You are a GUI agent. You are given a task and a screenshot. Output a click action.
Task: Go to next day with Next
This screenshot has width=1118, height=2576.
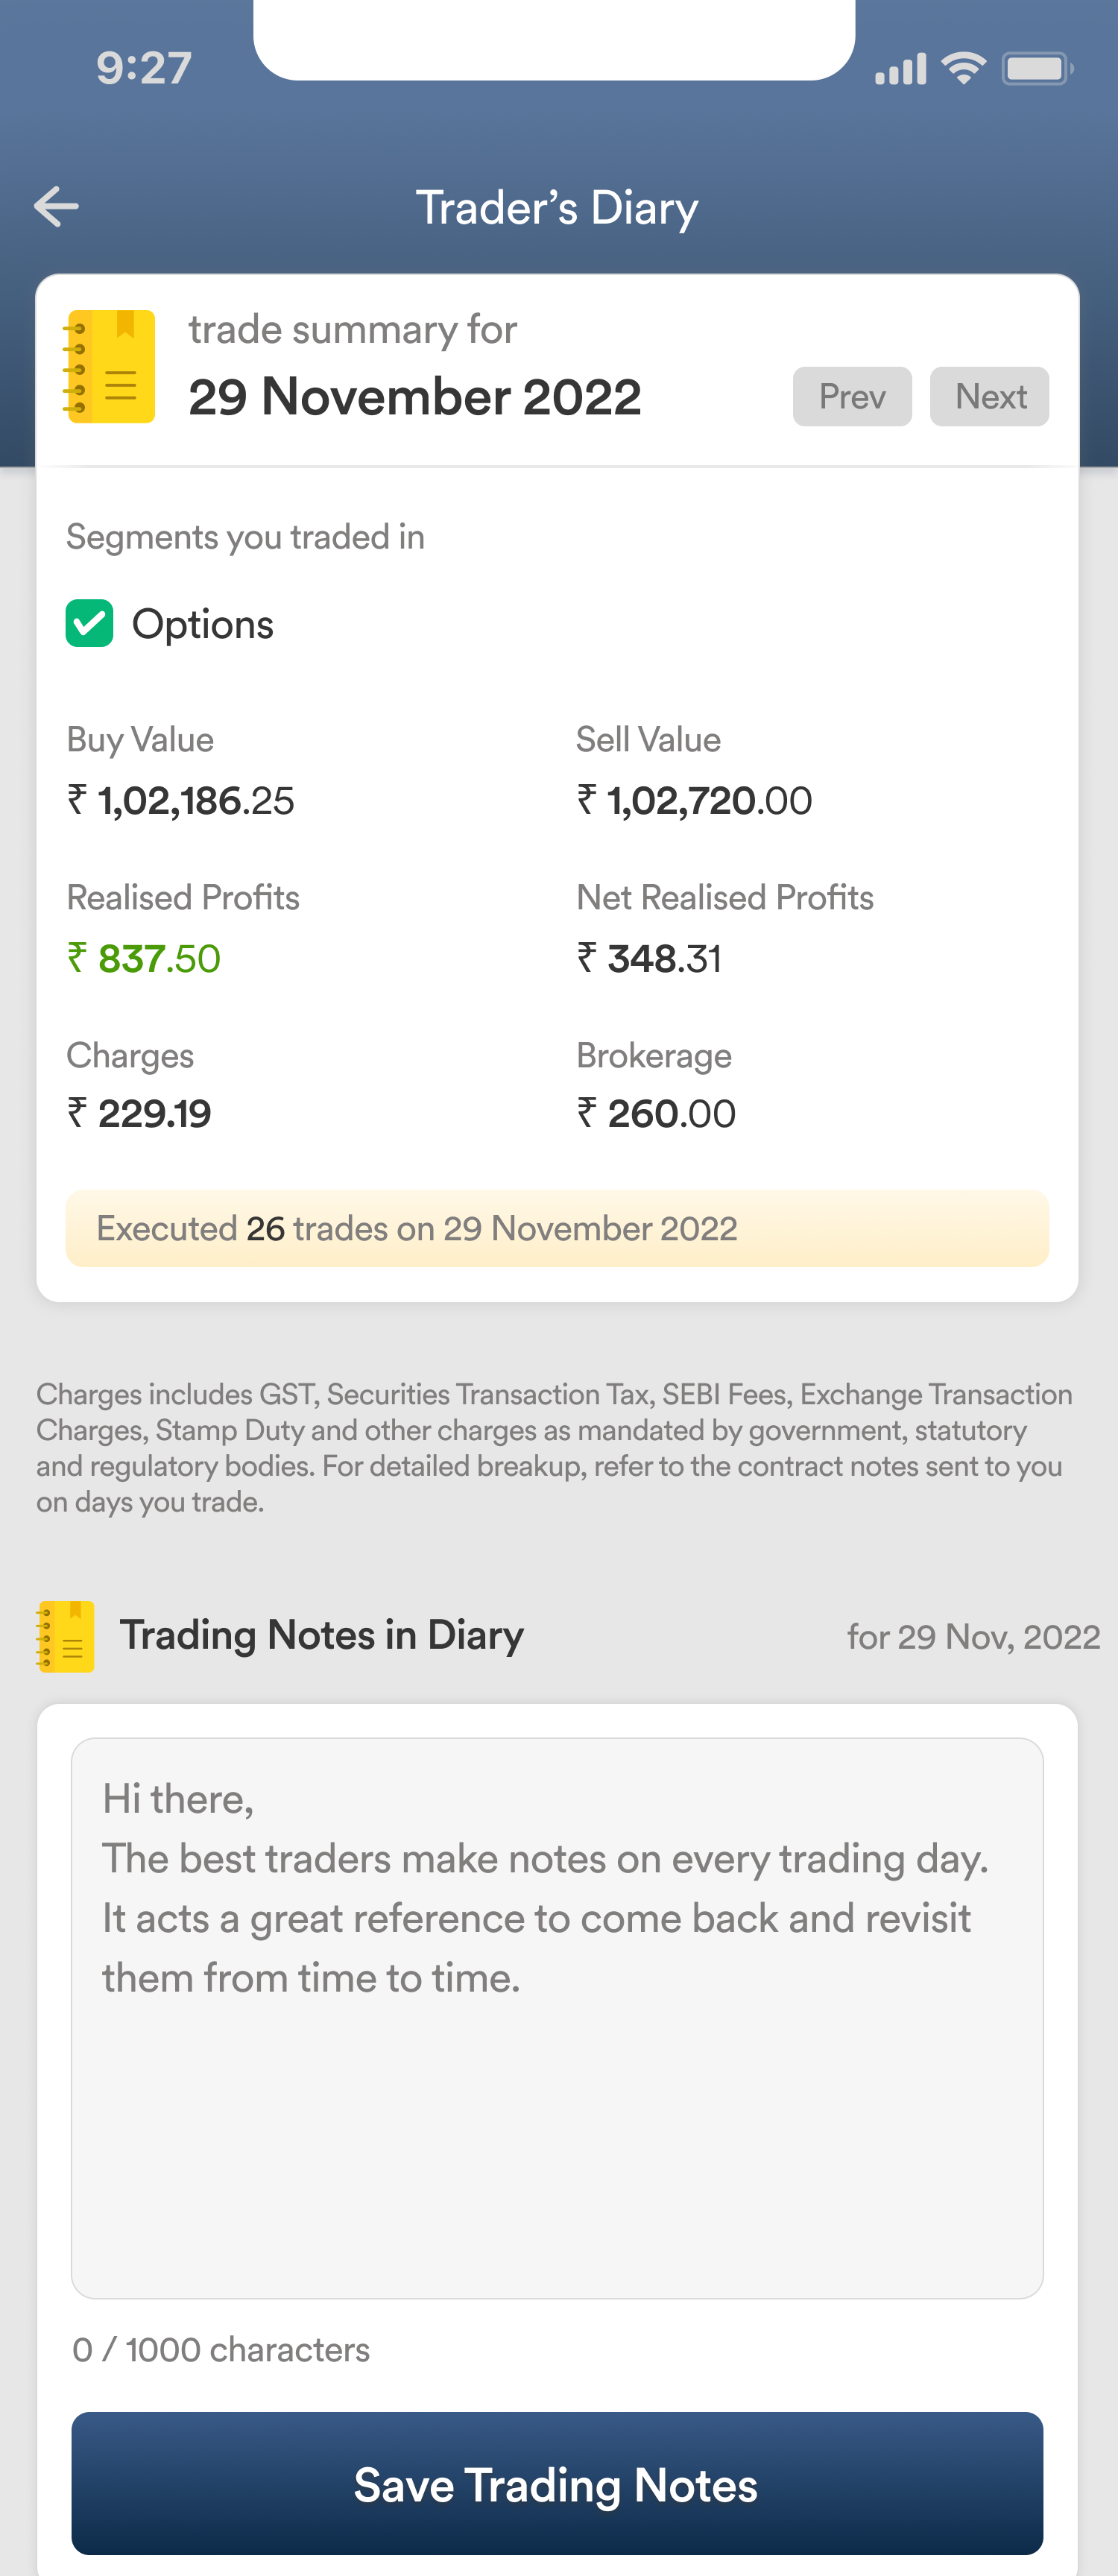[x=989, y=396]
